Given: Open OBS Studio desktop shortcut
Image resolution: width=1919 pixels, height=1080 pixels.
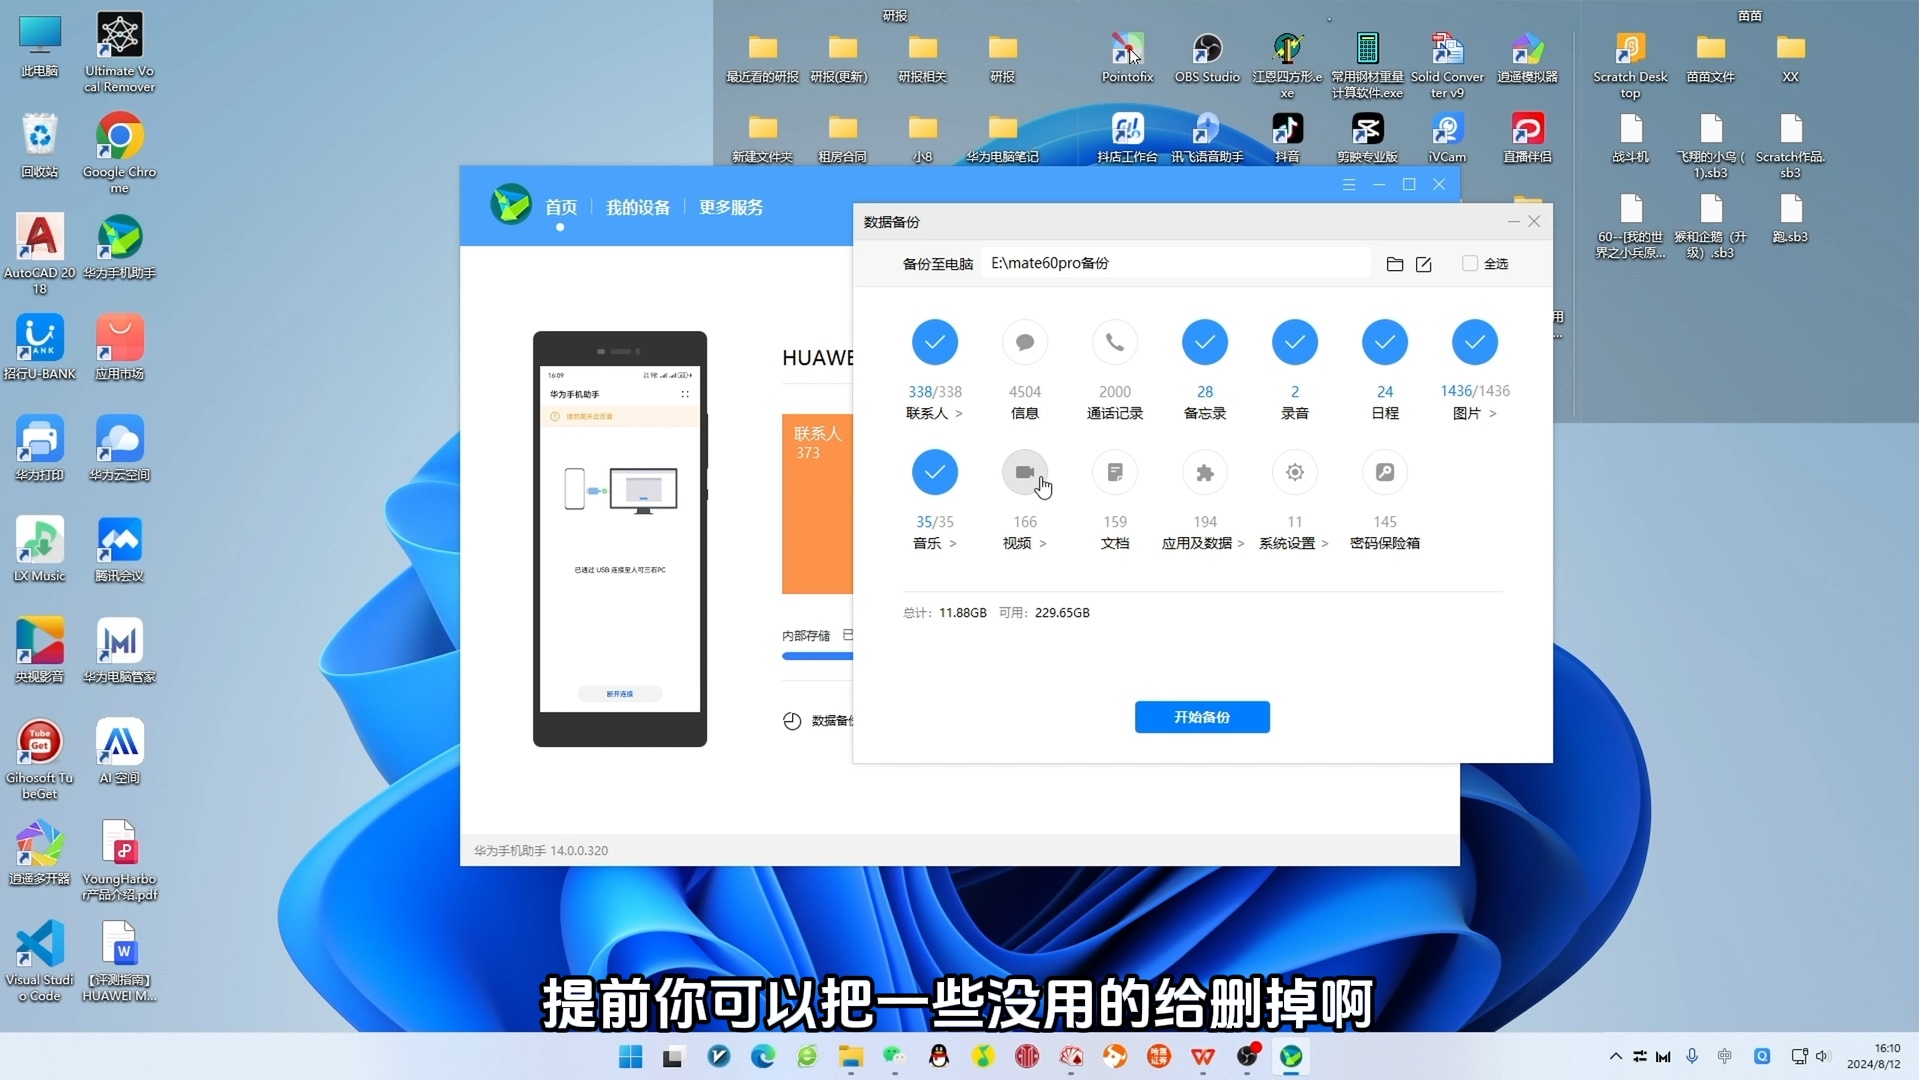Looking at the screenshot, I should (x=1207, y=58).
